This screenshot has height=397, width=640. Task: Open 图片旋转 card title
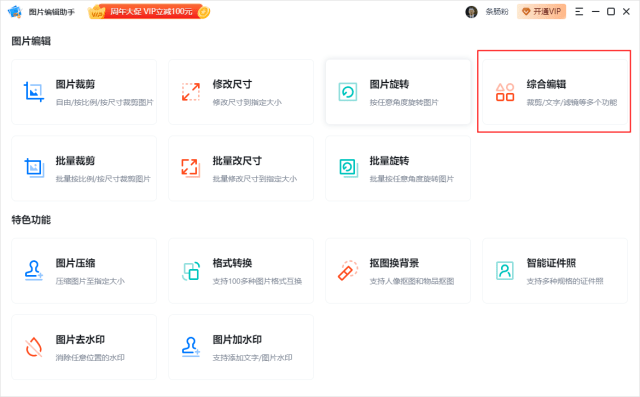[x=389, y=84]
